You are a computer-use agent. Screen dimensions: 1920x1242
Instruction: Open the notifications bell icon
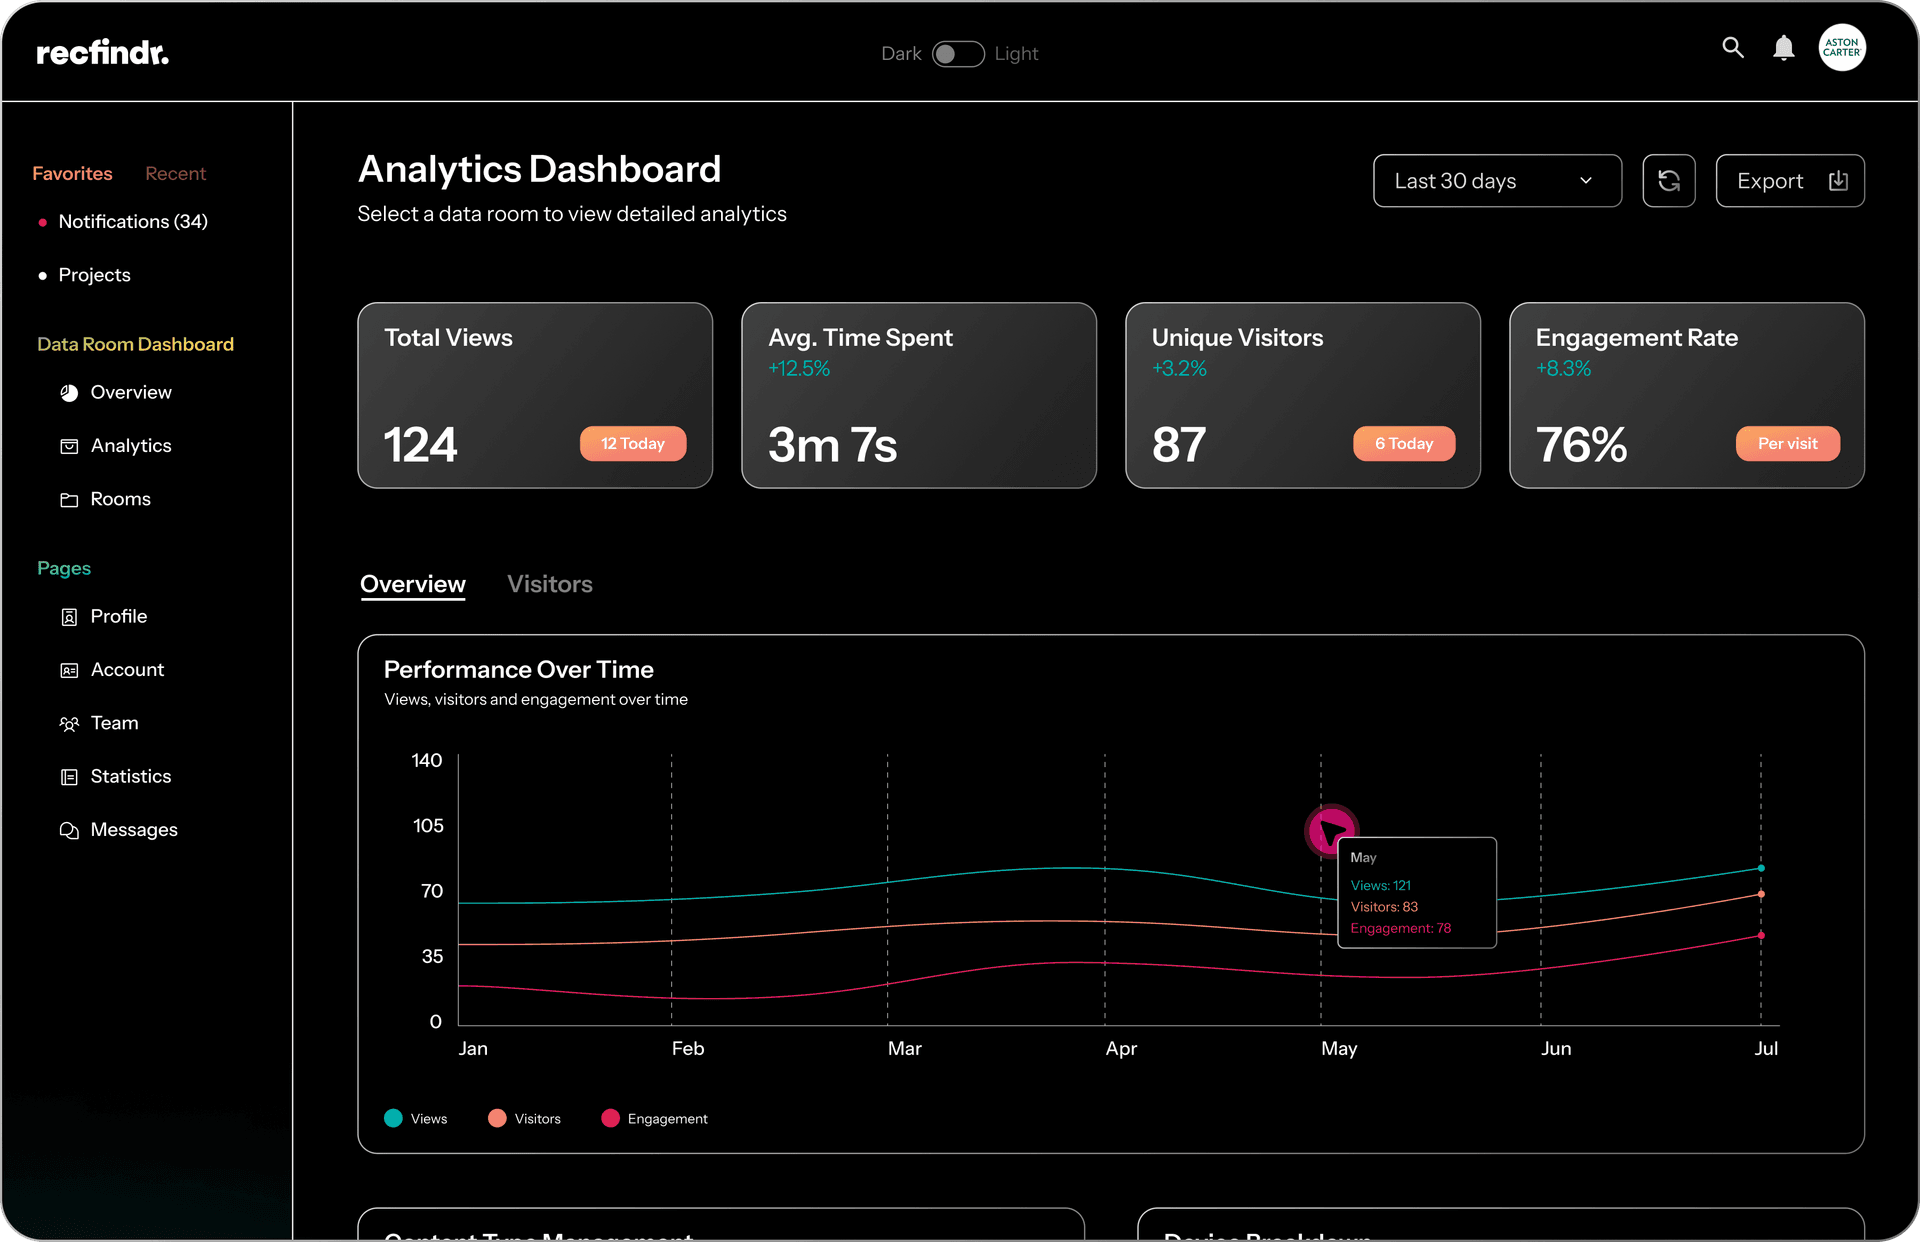[x=1783, y=48]
